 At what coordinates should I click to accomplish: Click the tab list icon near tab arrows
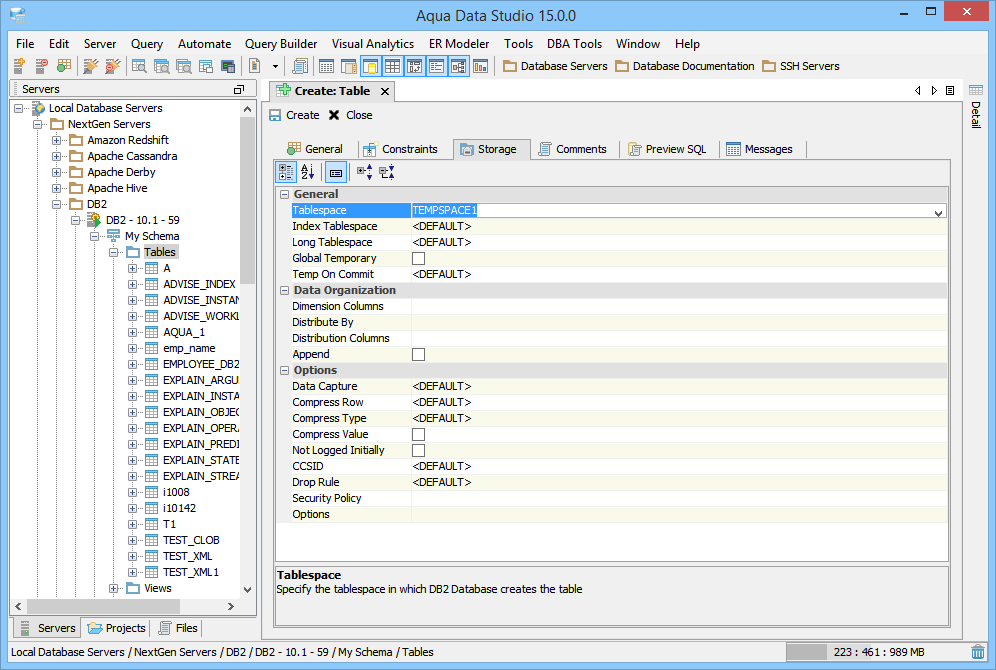950,91
